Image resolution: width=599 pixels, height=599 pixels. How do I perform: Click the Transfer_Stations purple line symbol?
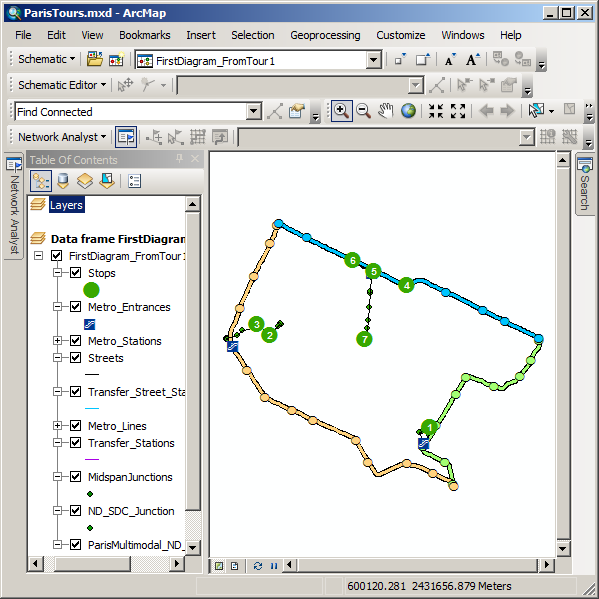point(92,460)
